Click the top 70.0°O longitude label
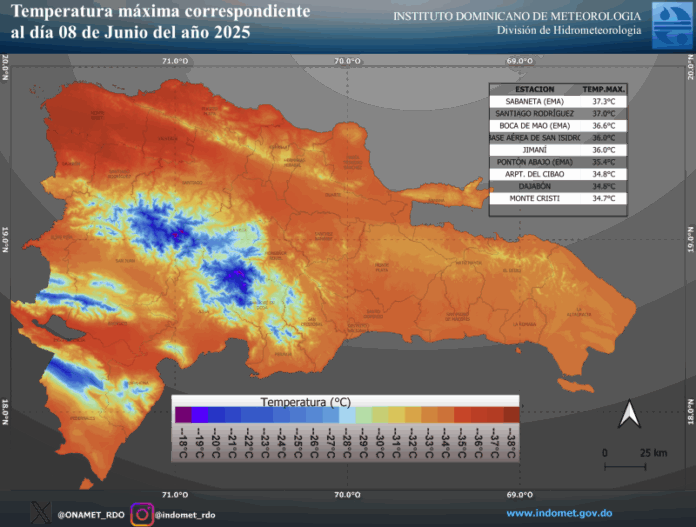This screenshot has height=527, width=696. click(x=347, y=61)
